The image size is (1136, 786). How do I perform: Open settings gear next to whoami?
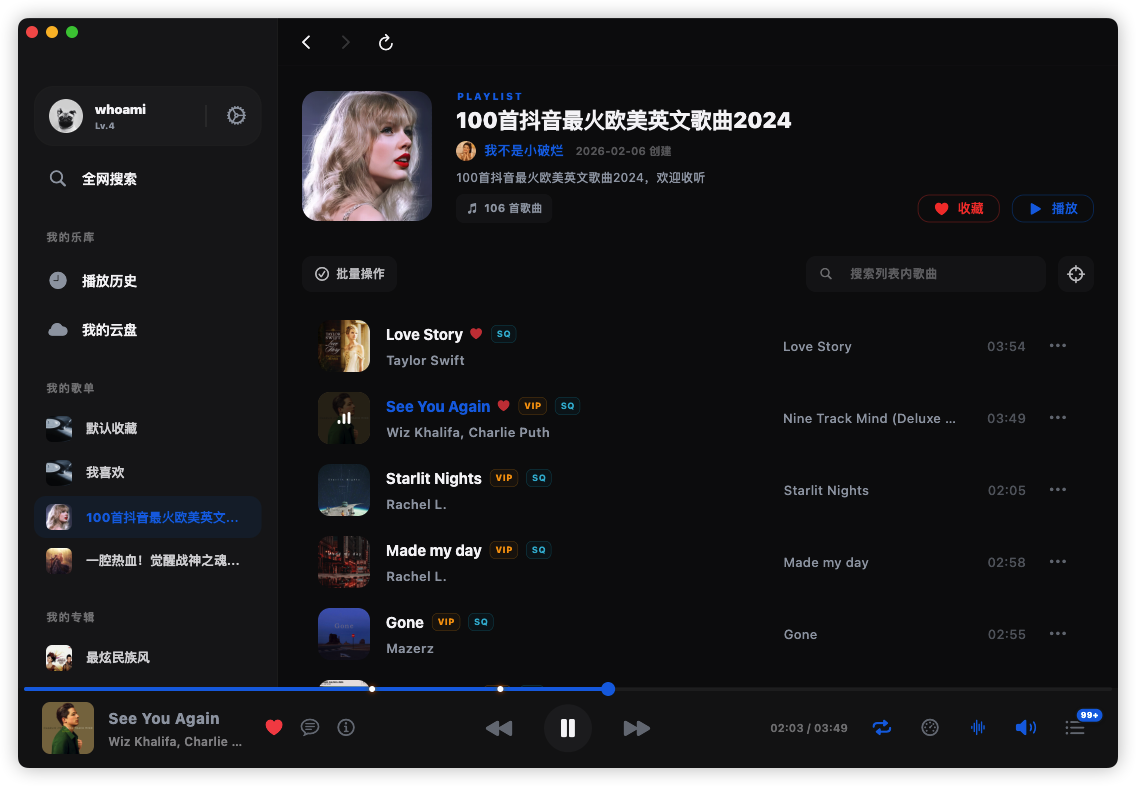(236, 115)
